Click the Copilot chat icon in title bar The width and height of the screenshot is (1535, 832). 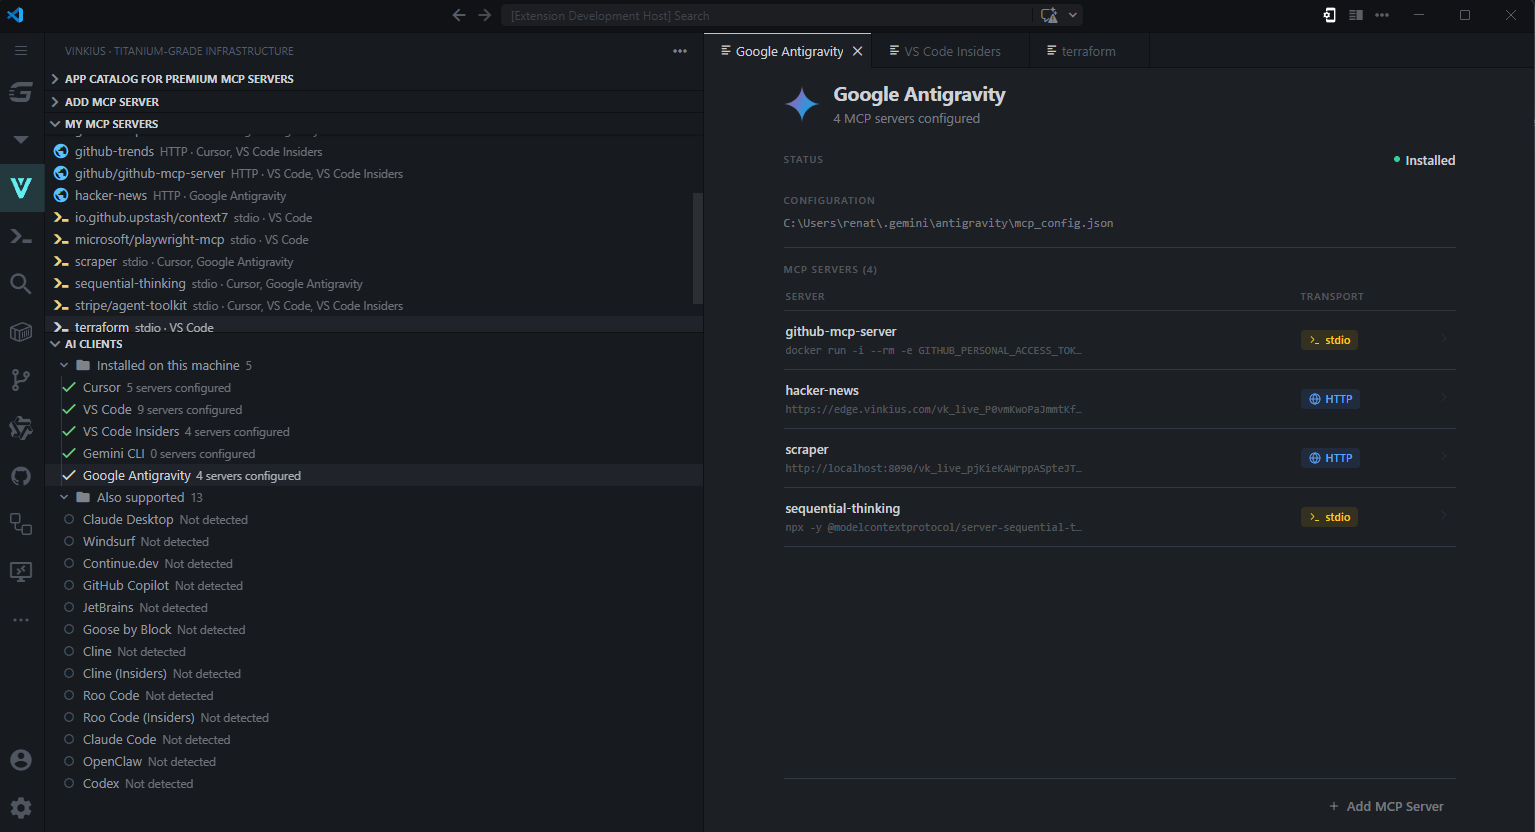click(1048, 15)
